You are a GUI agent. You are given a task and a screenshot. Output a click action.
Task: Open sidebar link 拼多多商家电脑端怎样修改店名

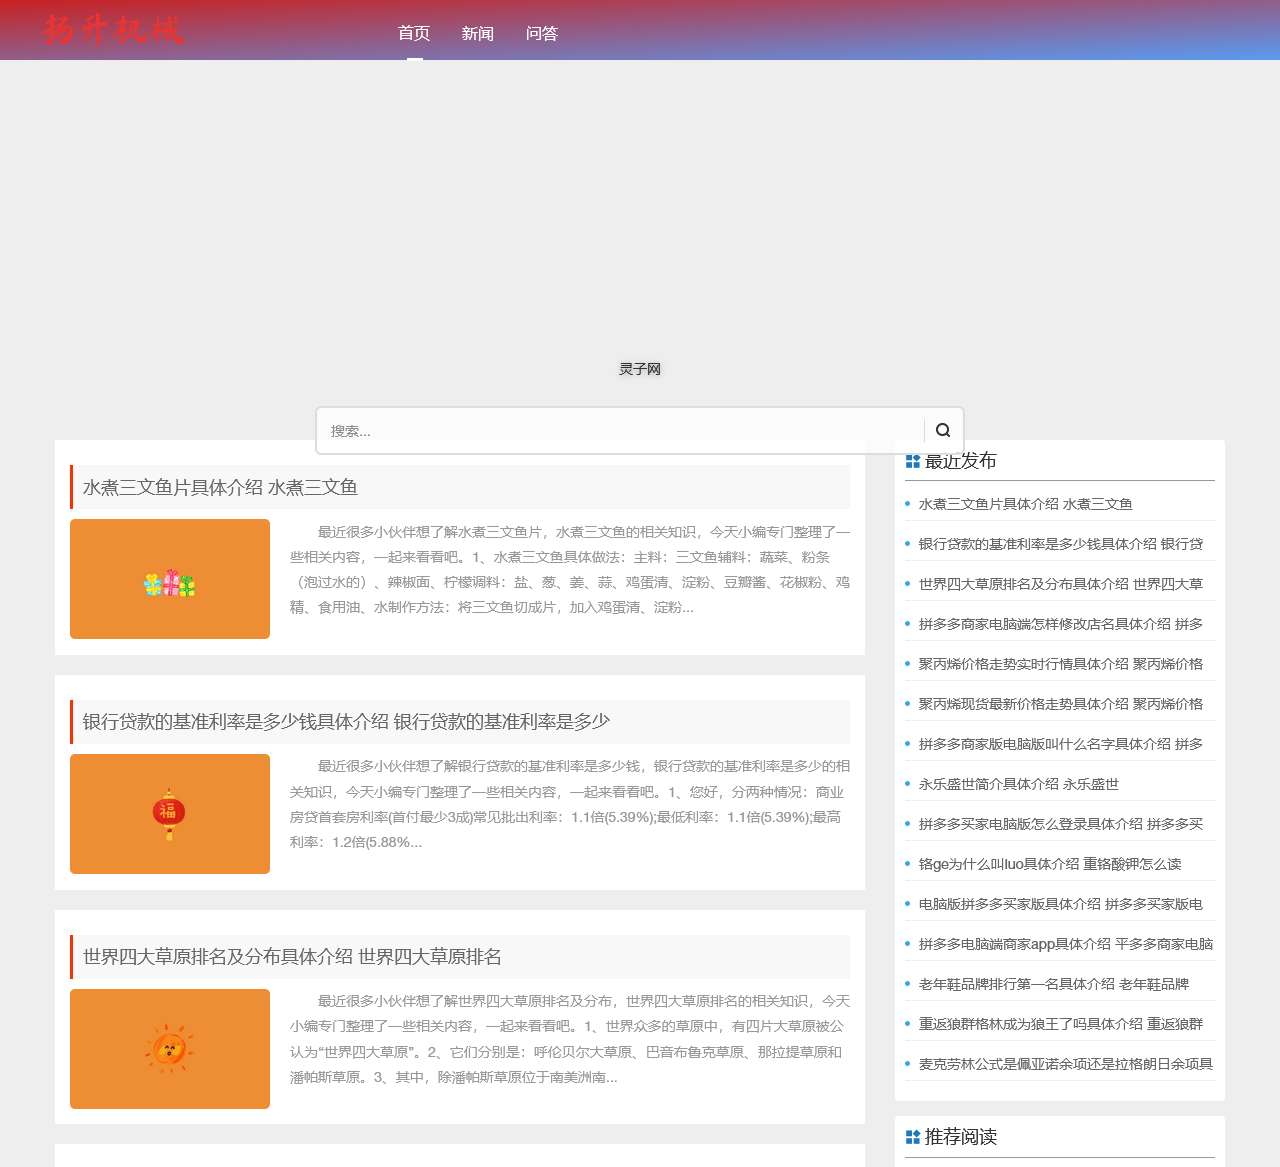[1061, 624]
